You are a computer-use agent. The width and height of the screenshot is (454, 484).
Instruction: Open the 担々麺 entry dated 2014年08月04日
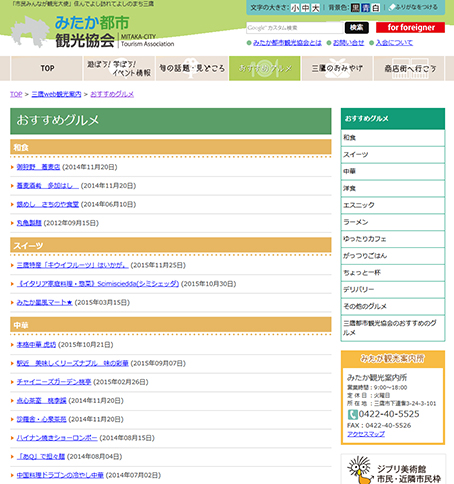click(41, 456)
